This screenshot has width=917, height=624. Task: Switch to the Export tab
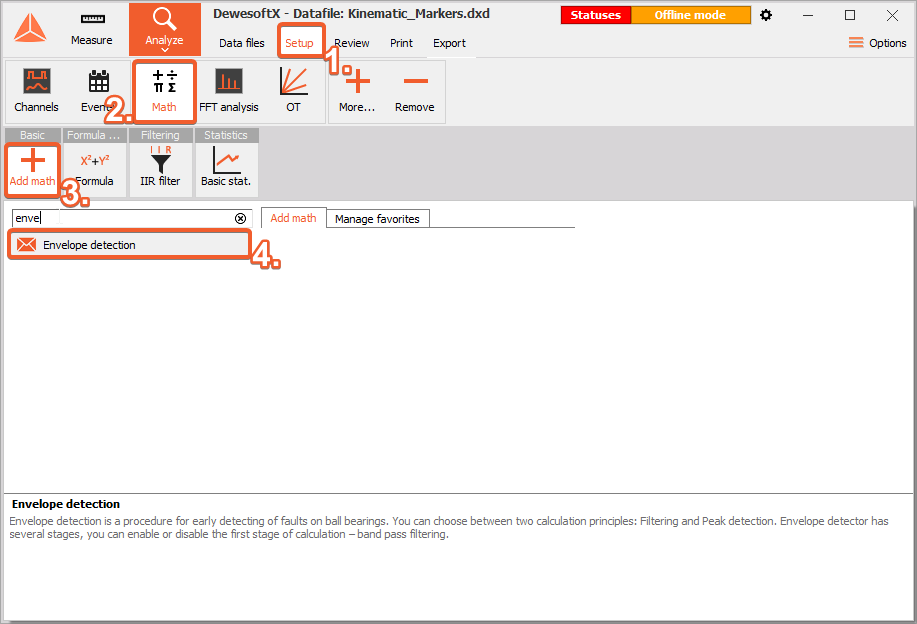click(449, 43)
